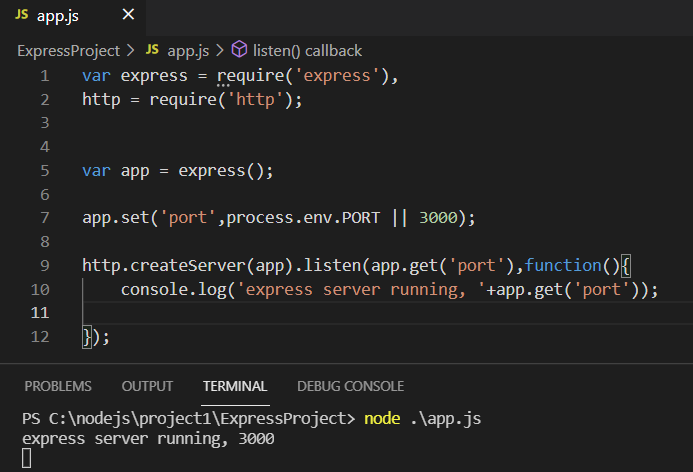Switch to the PROBLEMS panel tab

(x=58, y=386)
